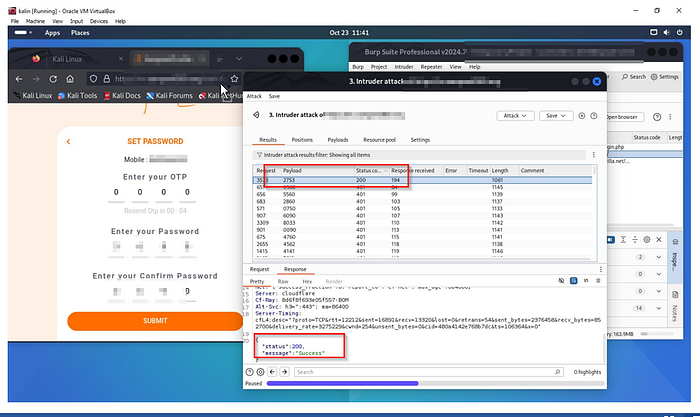Viewport: 700px width, 417px height.
Task: Open results filter options kebab menu
Action: click(594, 155)
